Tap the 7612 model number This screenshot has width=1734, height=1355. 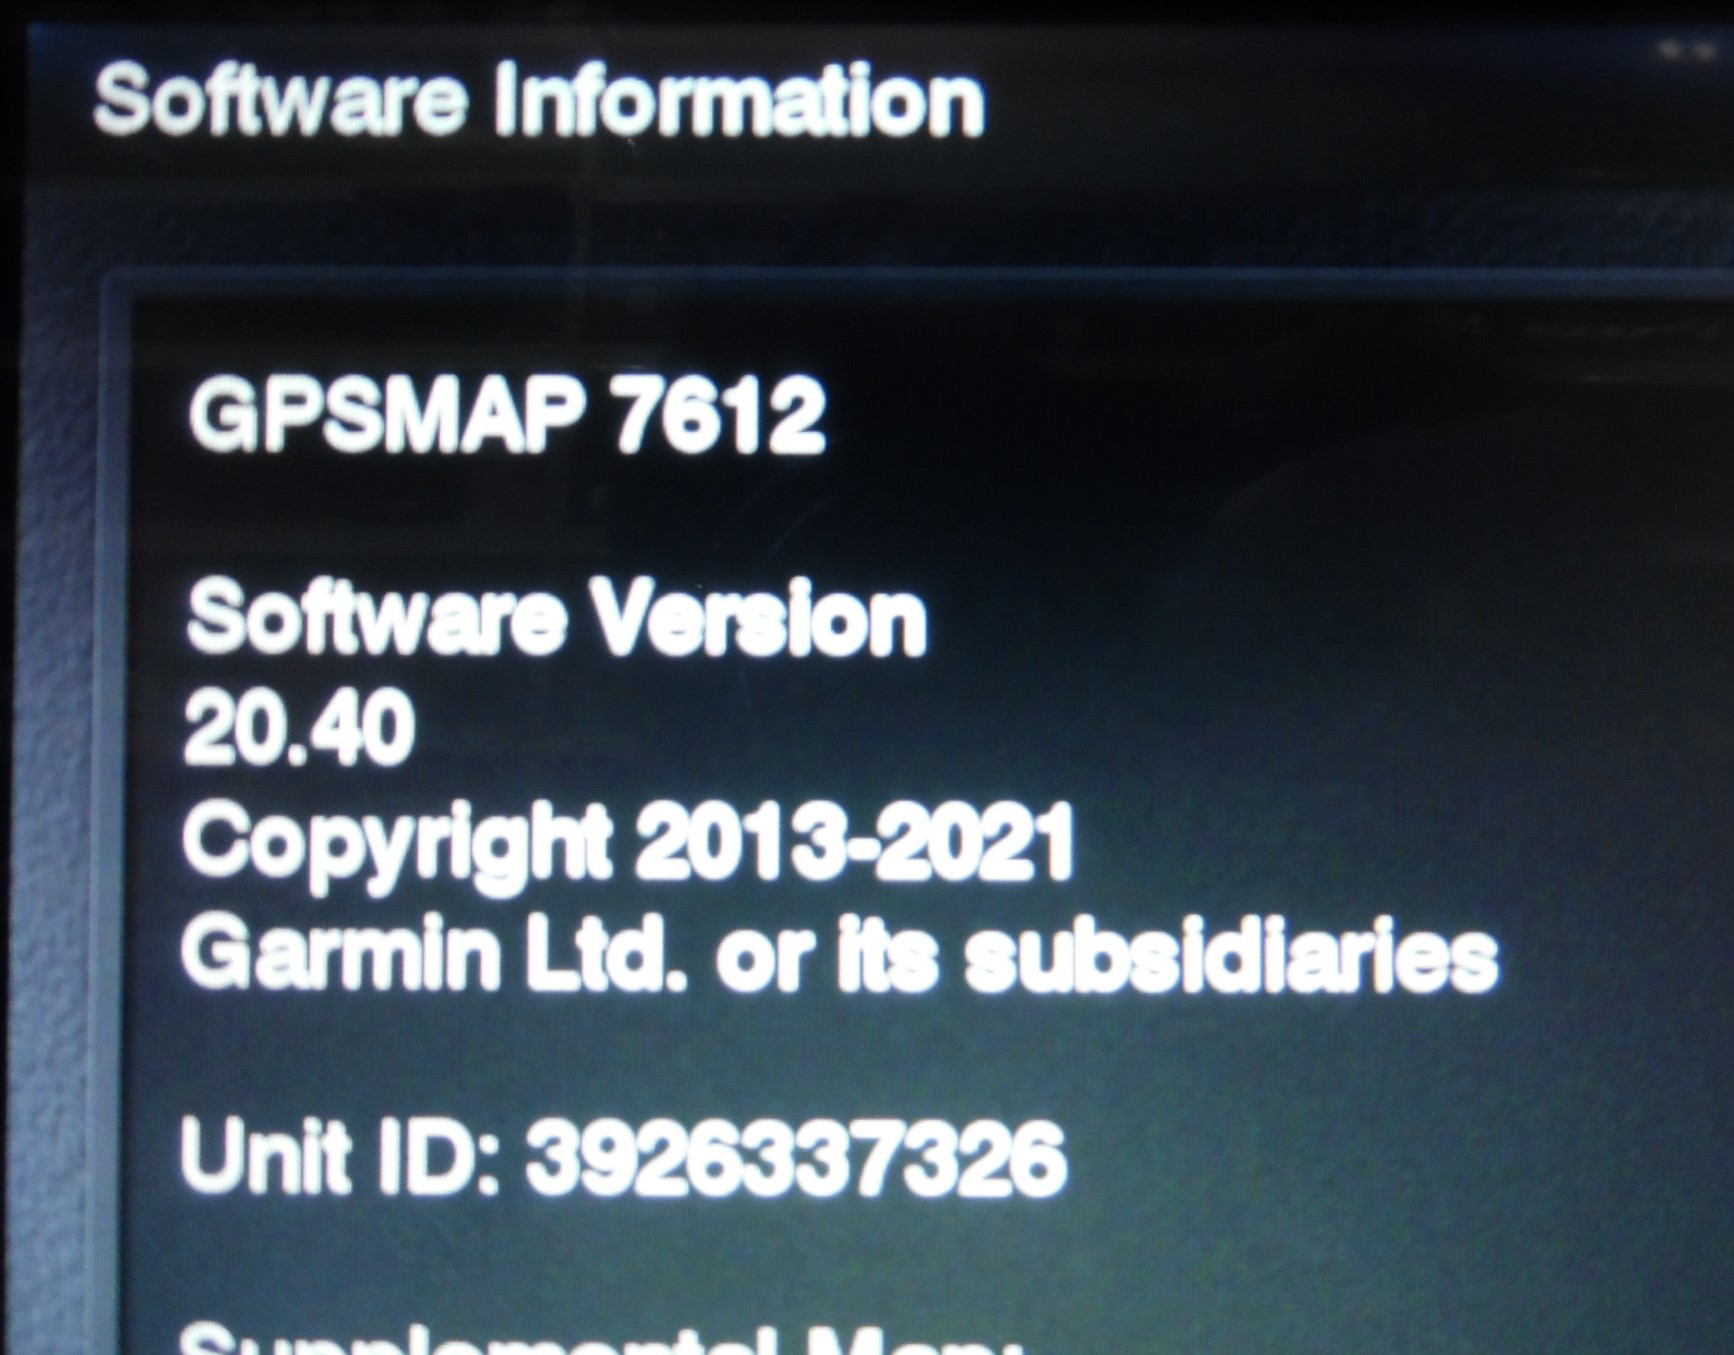718,416
